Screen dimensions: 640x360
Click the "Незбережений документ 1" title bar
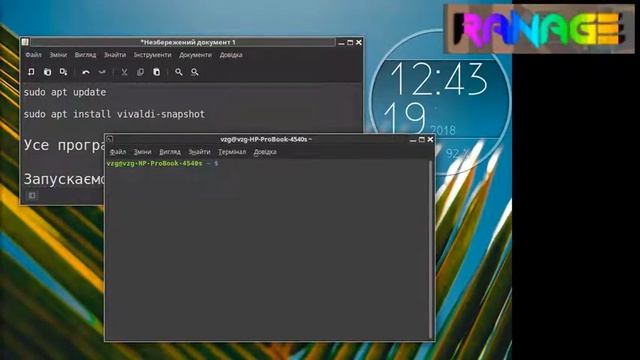pyautogui.click(x=183, y=42)
